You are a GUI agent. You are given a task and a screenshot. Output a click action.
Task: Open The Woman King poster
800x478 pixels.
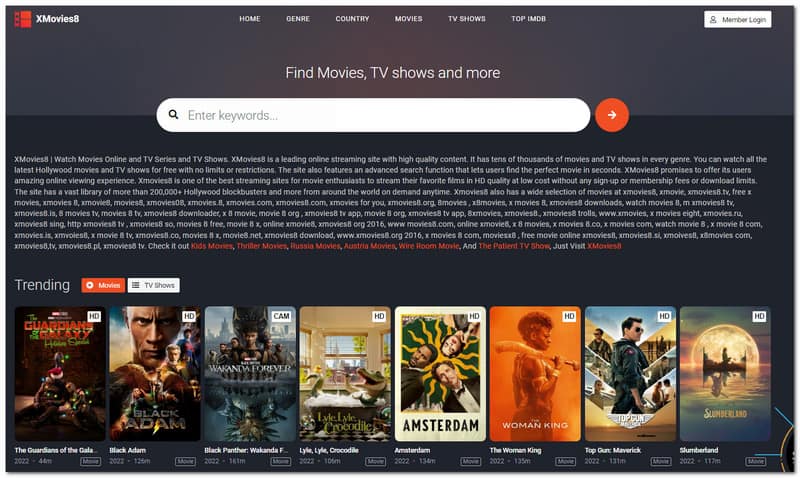click(x=535, y=374)
